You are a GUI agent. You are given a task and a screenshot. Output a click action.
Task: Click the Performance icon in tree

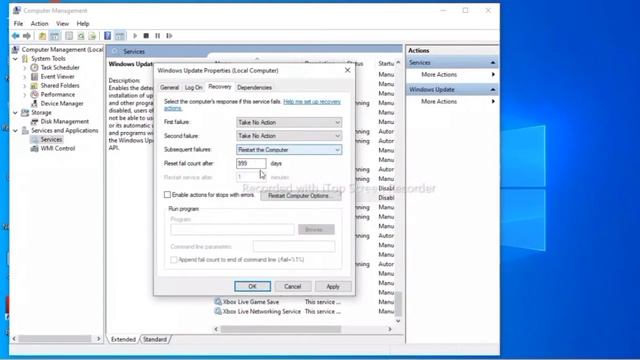point(34,94)
